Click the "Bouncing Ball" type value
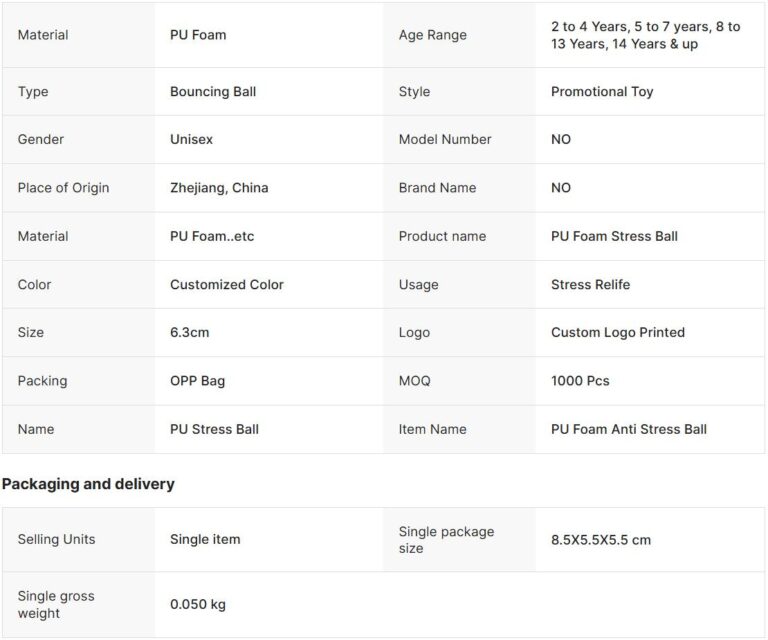This screenshot has height=640, width=768. [213, 92]
